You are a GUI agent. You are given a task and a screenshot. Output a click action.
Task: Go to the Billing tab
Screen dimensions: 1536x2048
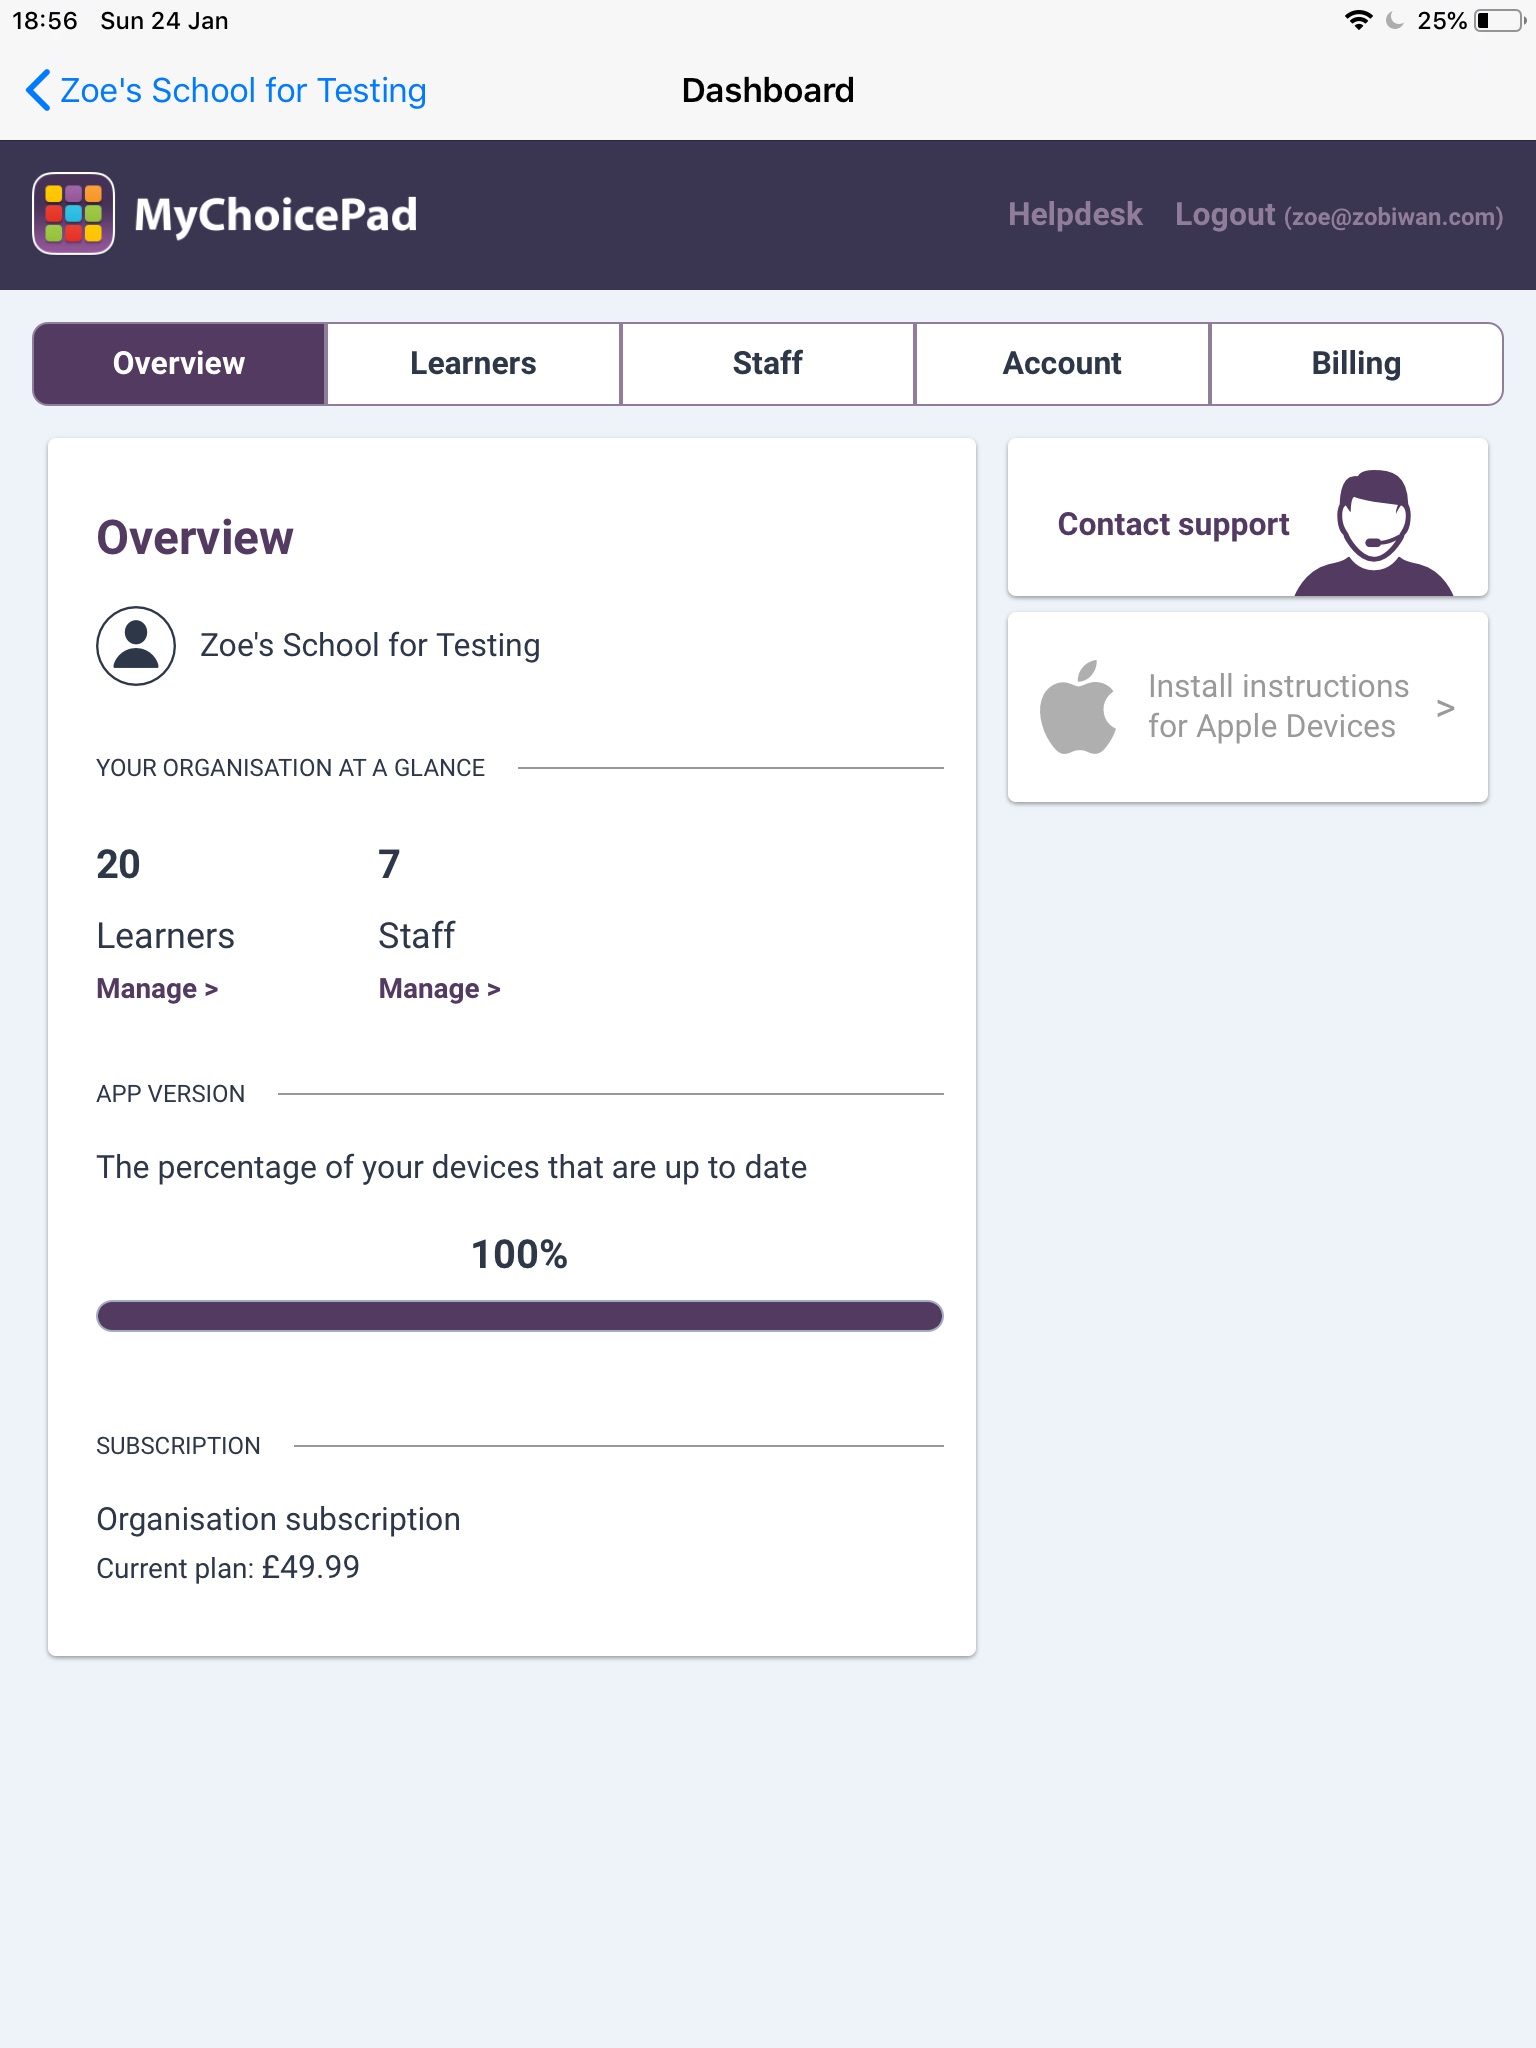tap(1356, 364)
